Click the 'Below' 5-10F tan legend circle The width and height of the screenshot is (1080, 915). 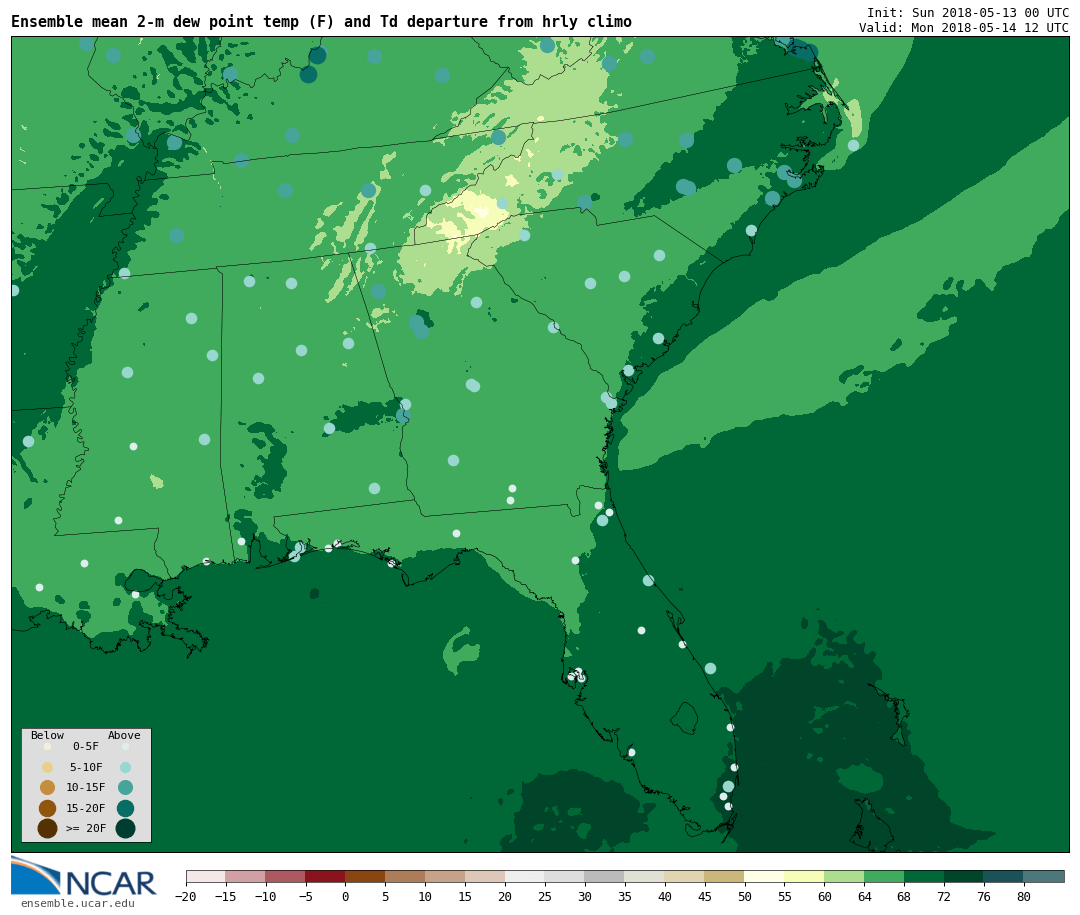(x=48, y=767)
